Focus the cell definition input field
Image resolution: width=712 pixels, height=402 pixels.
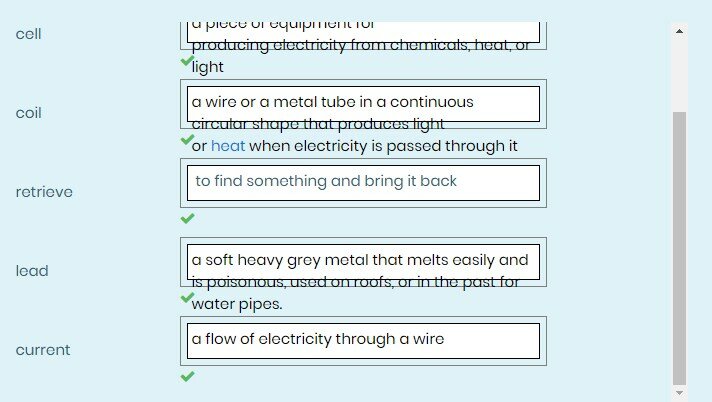point(365,31)
